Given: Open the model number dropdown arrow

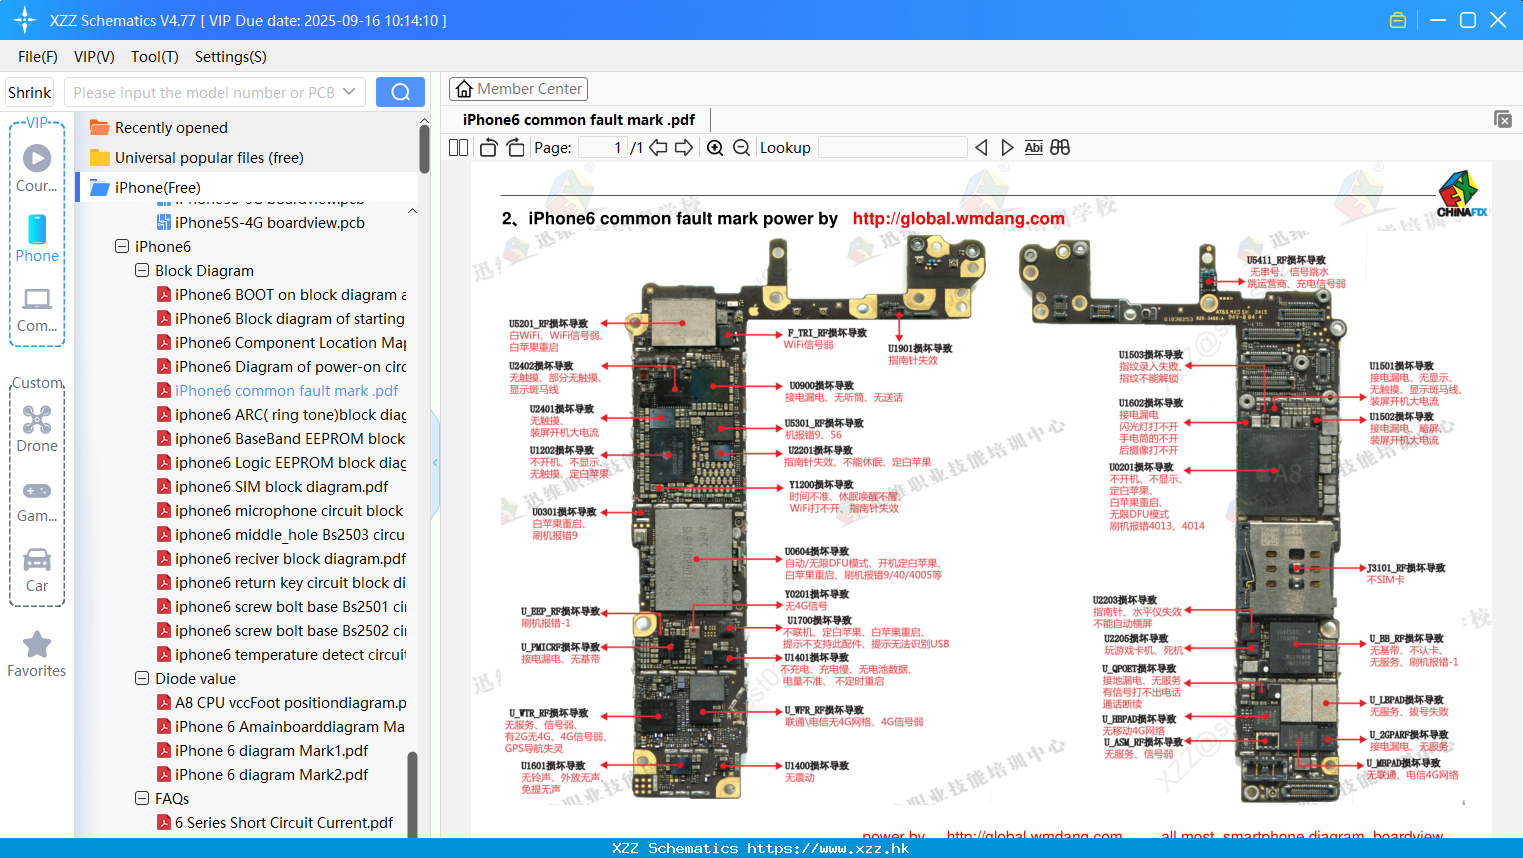Looking at the screenshot, I should pos(349,92).
